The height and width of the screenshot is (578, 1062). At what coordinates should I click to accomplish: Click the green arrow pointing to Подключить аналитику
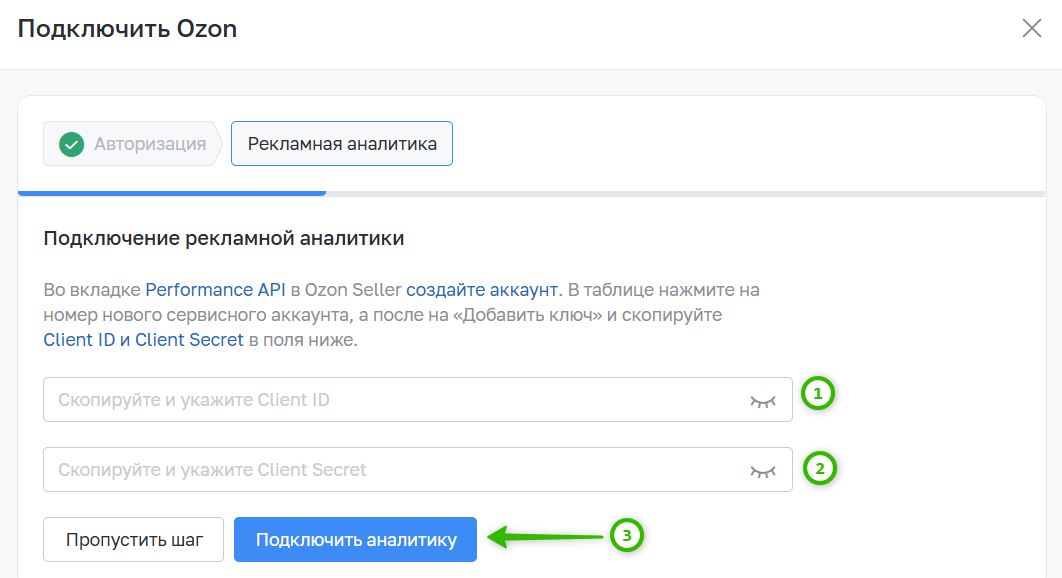(x=546, y=537)
